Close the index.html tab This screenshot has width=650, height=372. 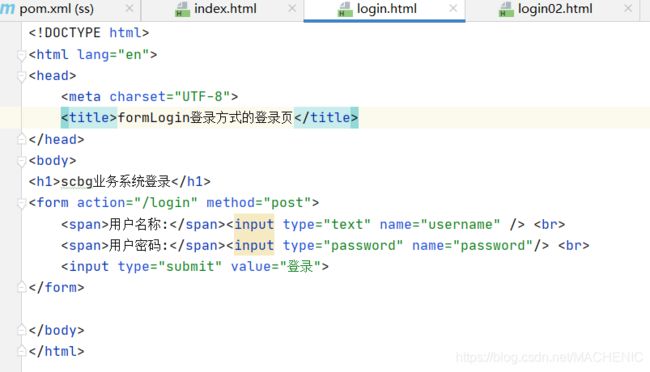tap(292, 8)
